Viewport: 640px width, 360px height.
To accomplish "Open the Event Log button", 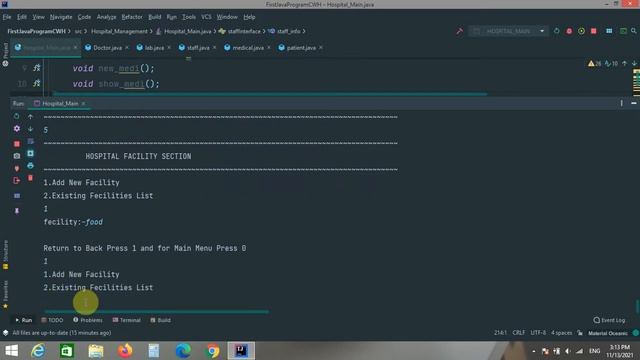I will coord(609,320).
